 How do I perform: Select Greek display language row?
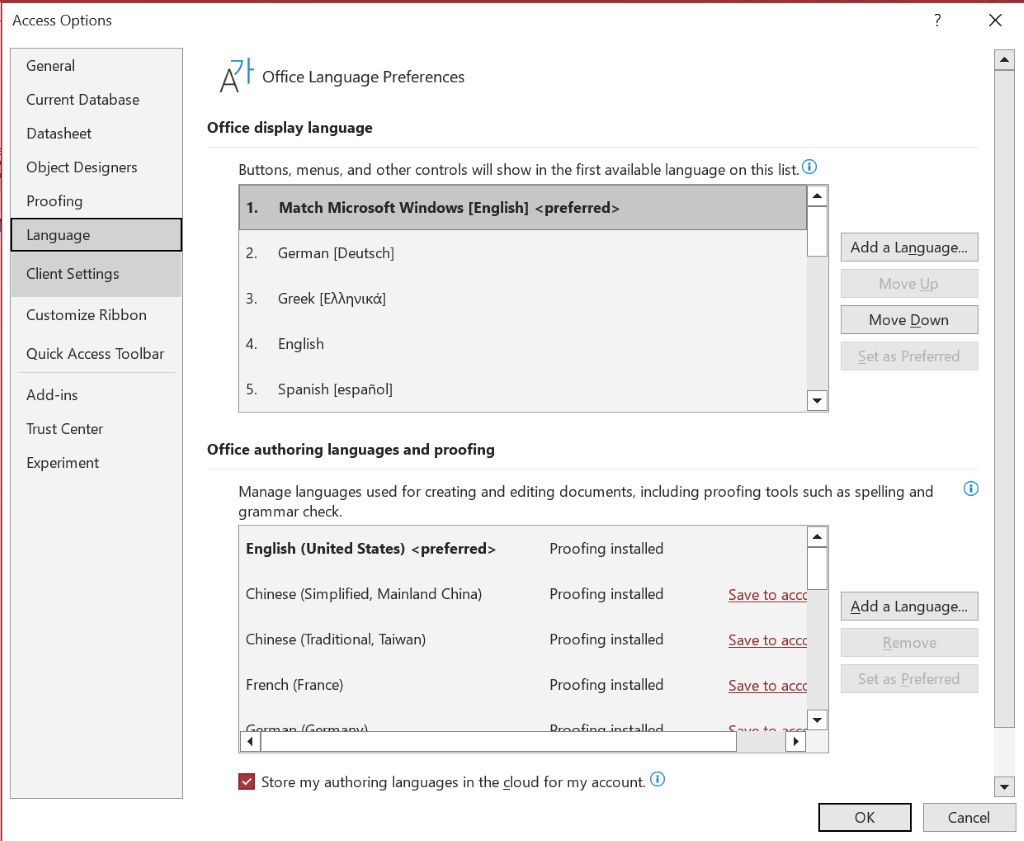pos(523,298)
